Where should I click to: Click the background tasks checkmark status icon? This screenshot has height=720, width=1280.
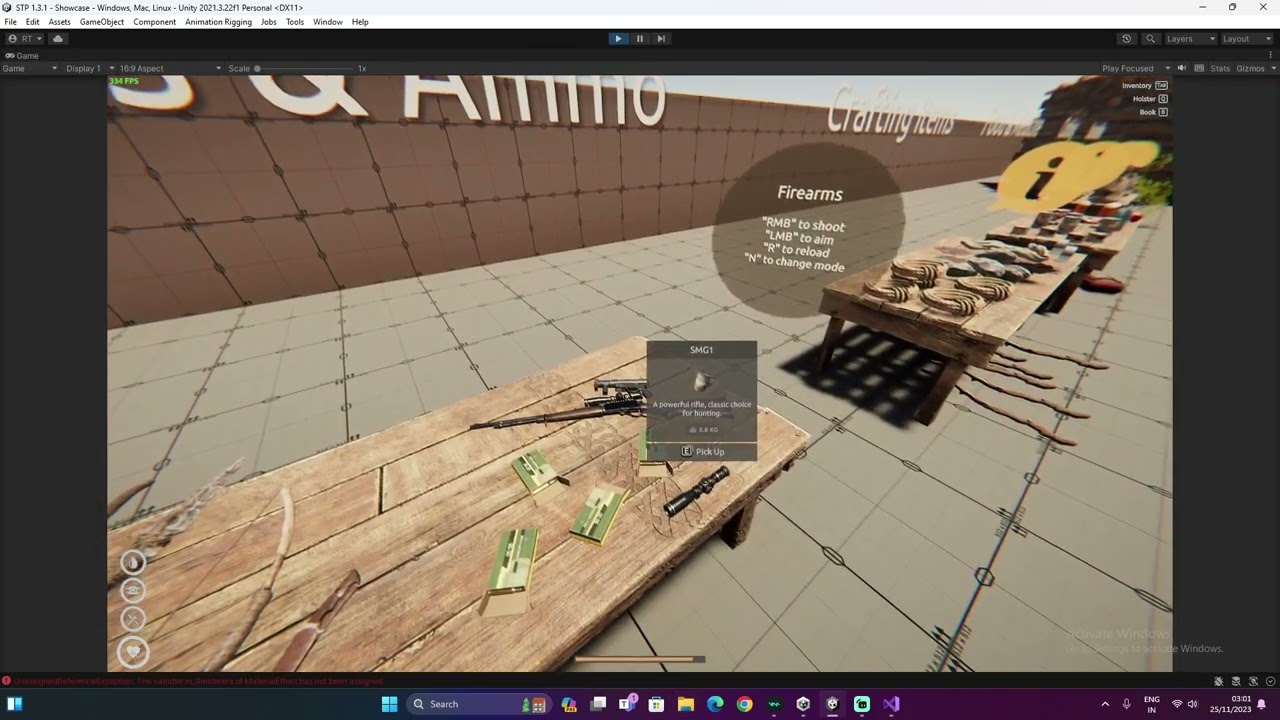[x=1269, y=681]
